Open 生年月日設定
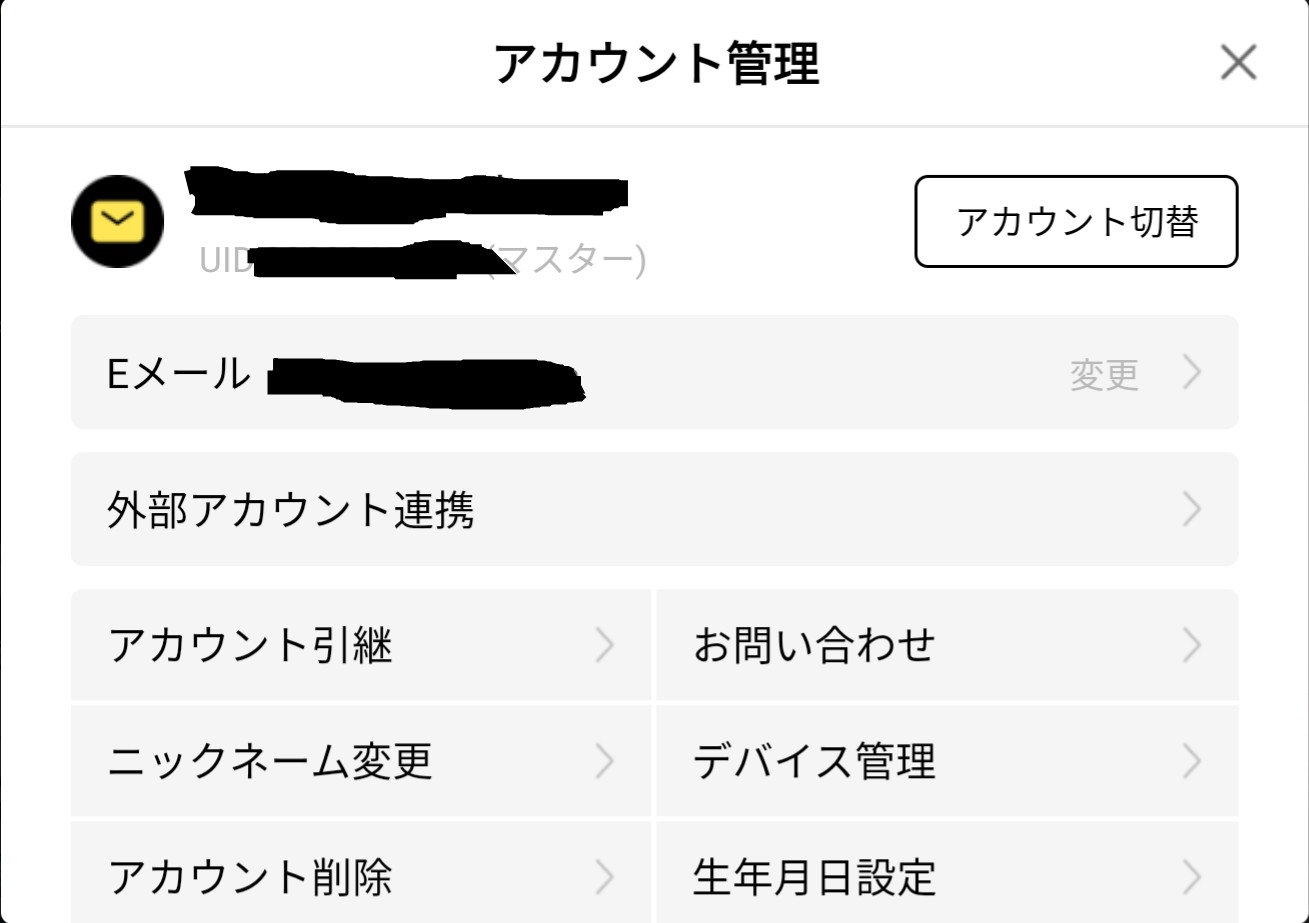Image resolution: width=1309 pixels, height=923 pixels. tap(814, 877)
